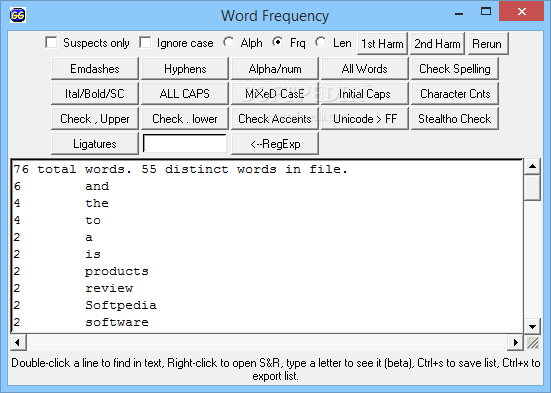551x393 pixels.
Task: Click the Rerun button
Action: 488,44
